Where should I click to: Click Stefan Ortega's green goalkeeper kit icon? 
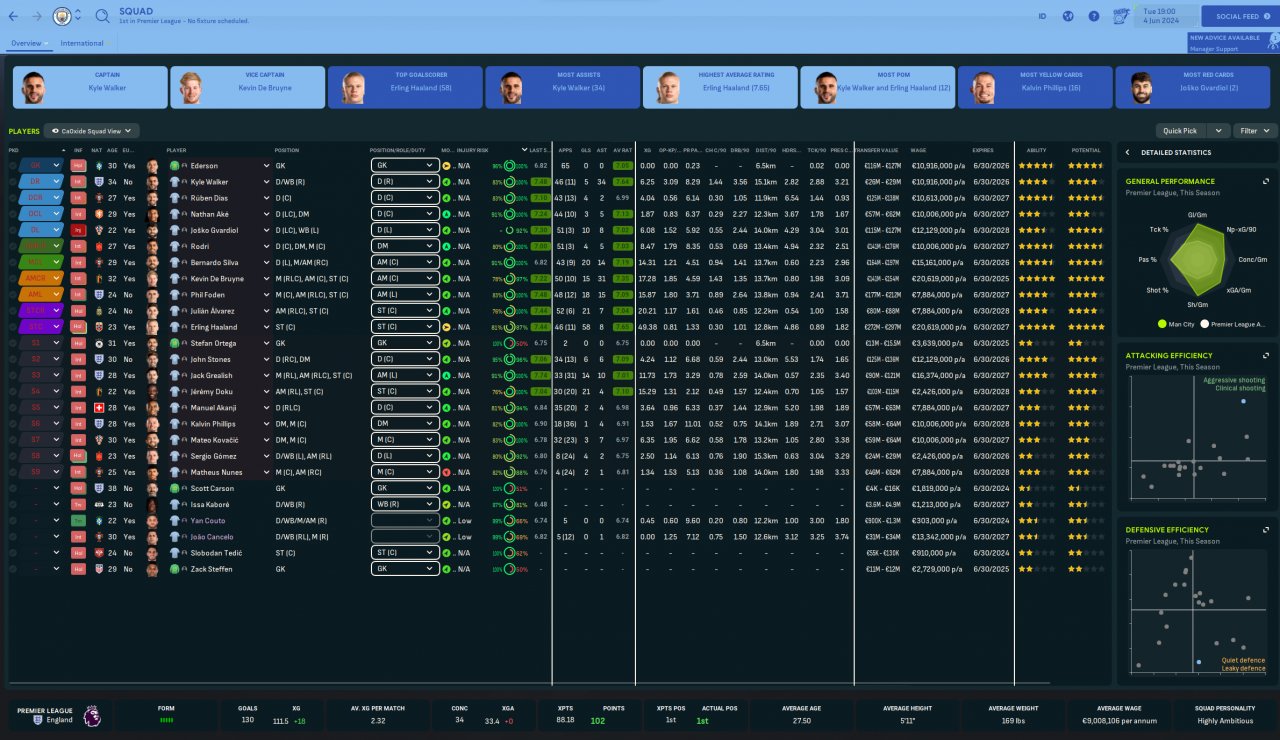pyautogui.click(x=174, y=343)
